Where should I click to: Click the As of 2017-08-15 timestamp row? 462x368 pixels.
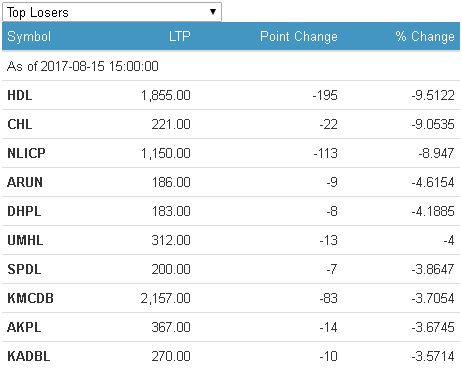231,66
